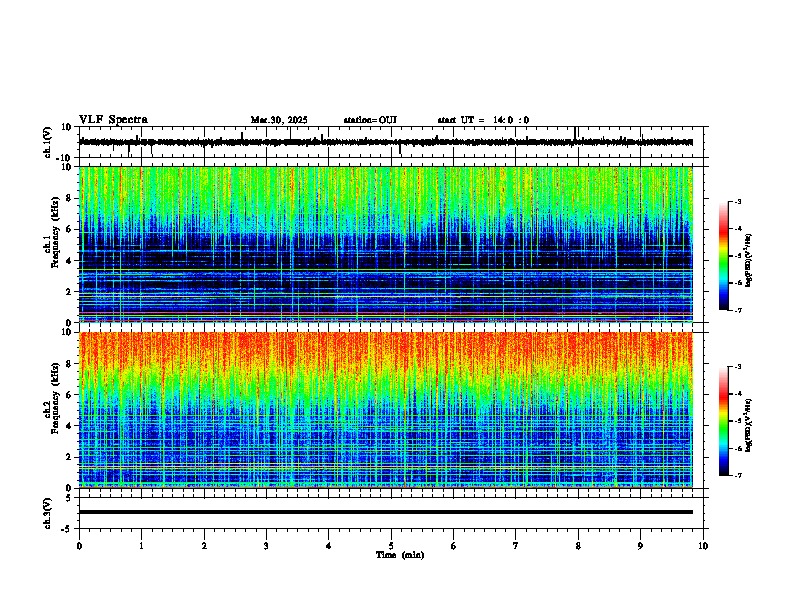Click the "-10" tick on ch.1(V) axis
The image size is (792, 612).
coord(65,158)
